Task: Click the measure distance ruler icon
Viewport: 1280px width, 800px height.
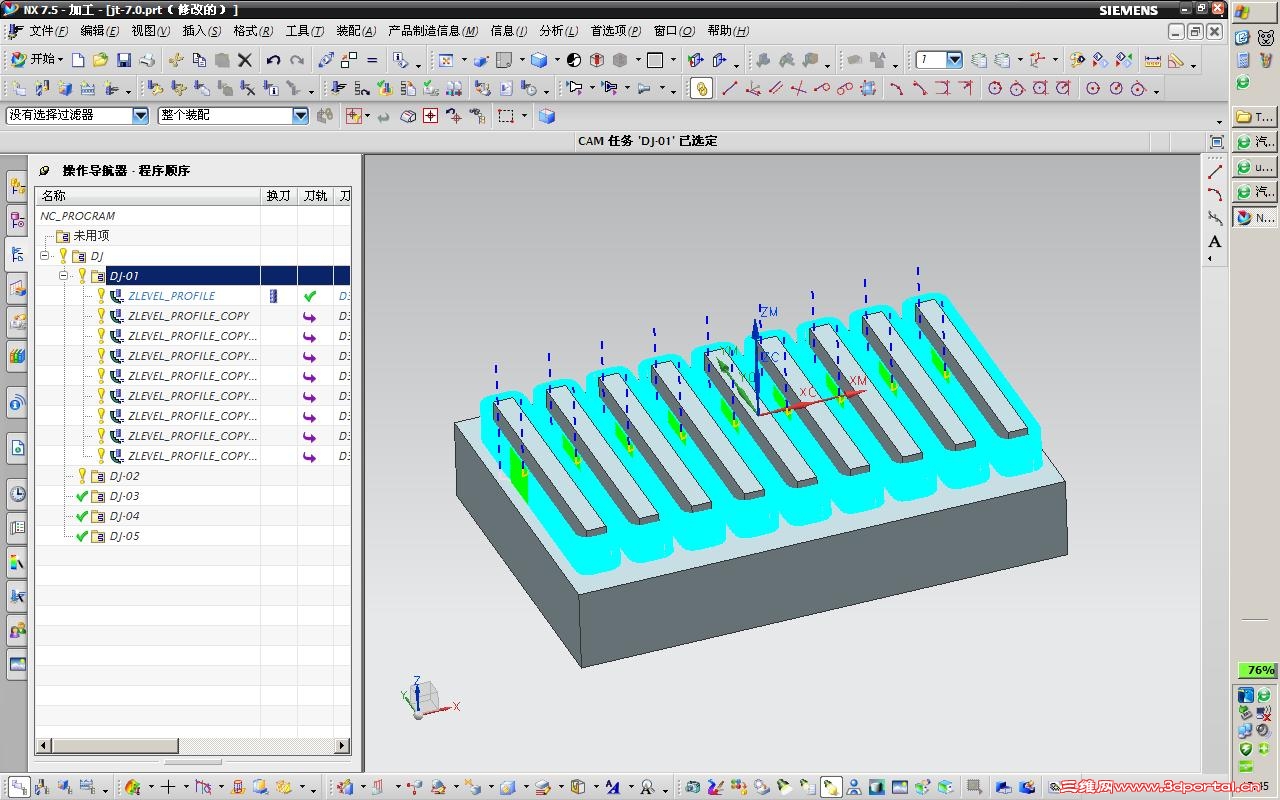Action: tap(1152, 60)
